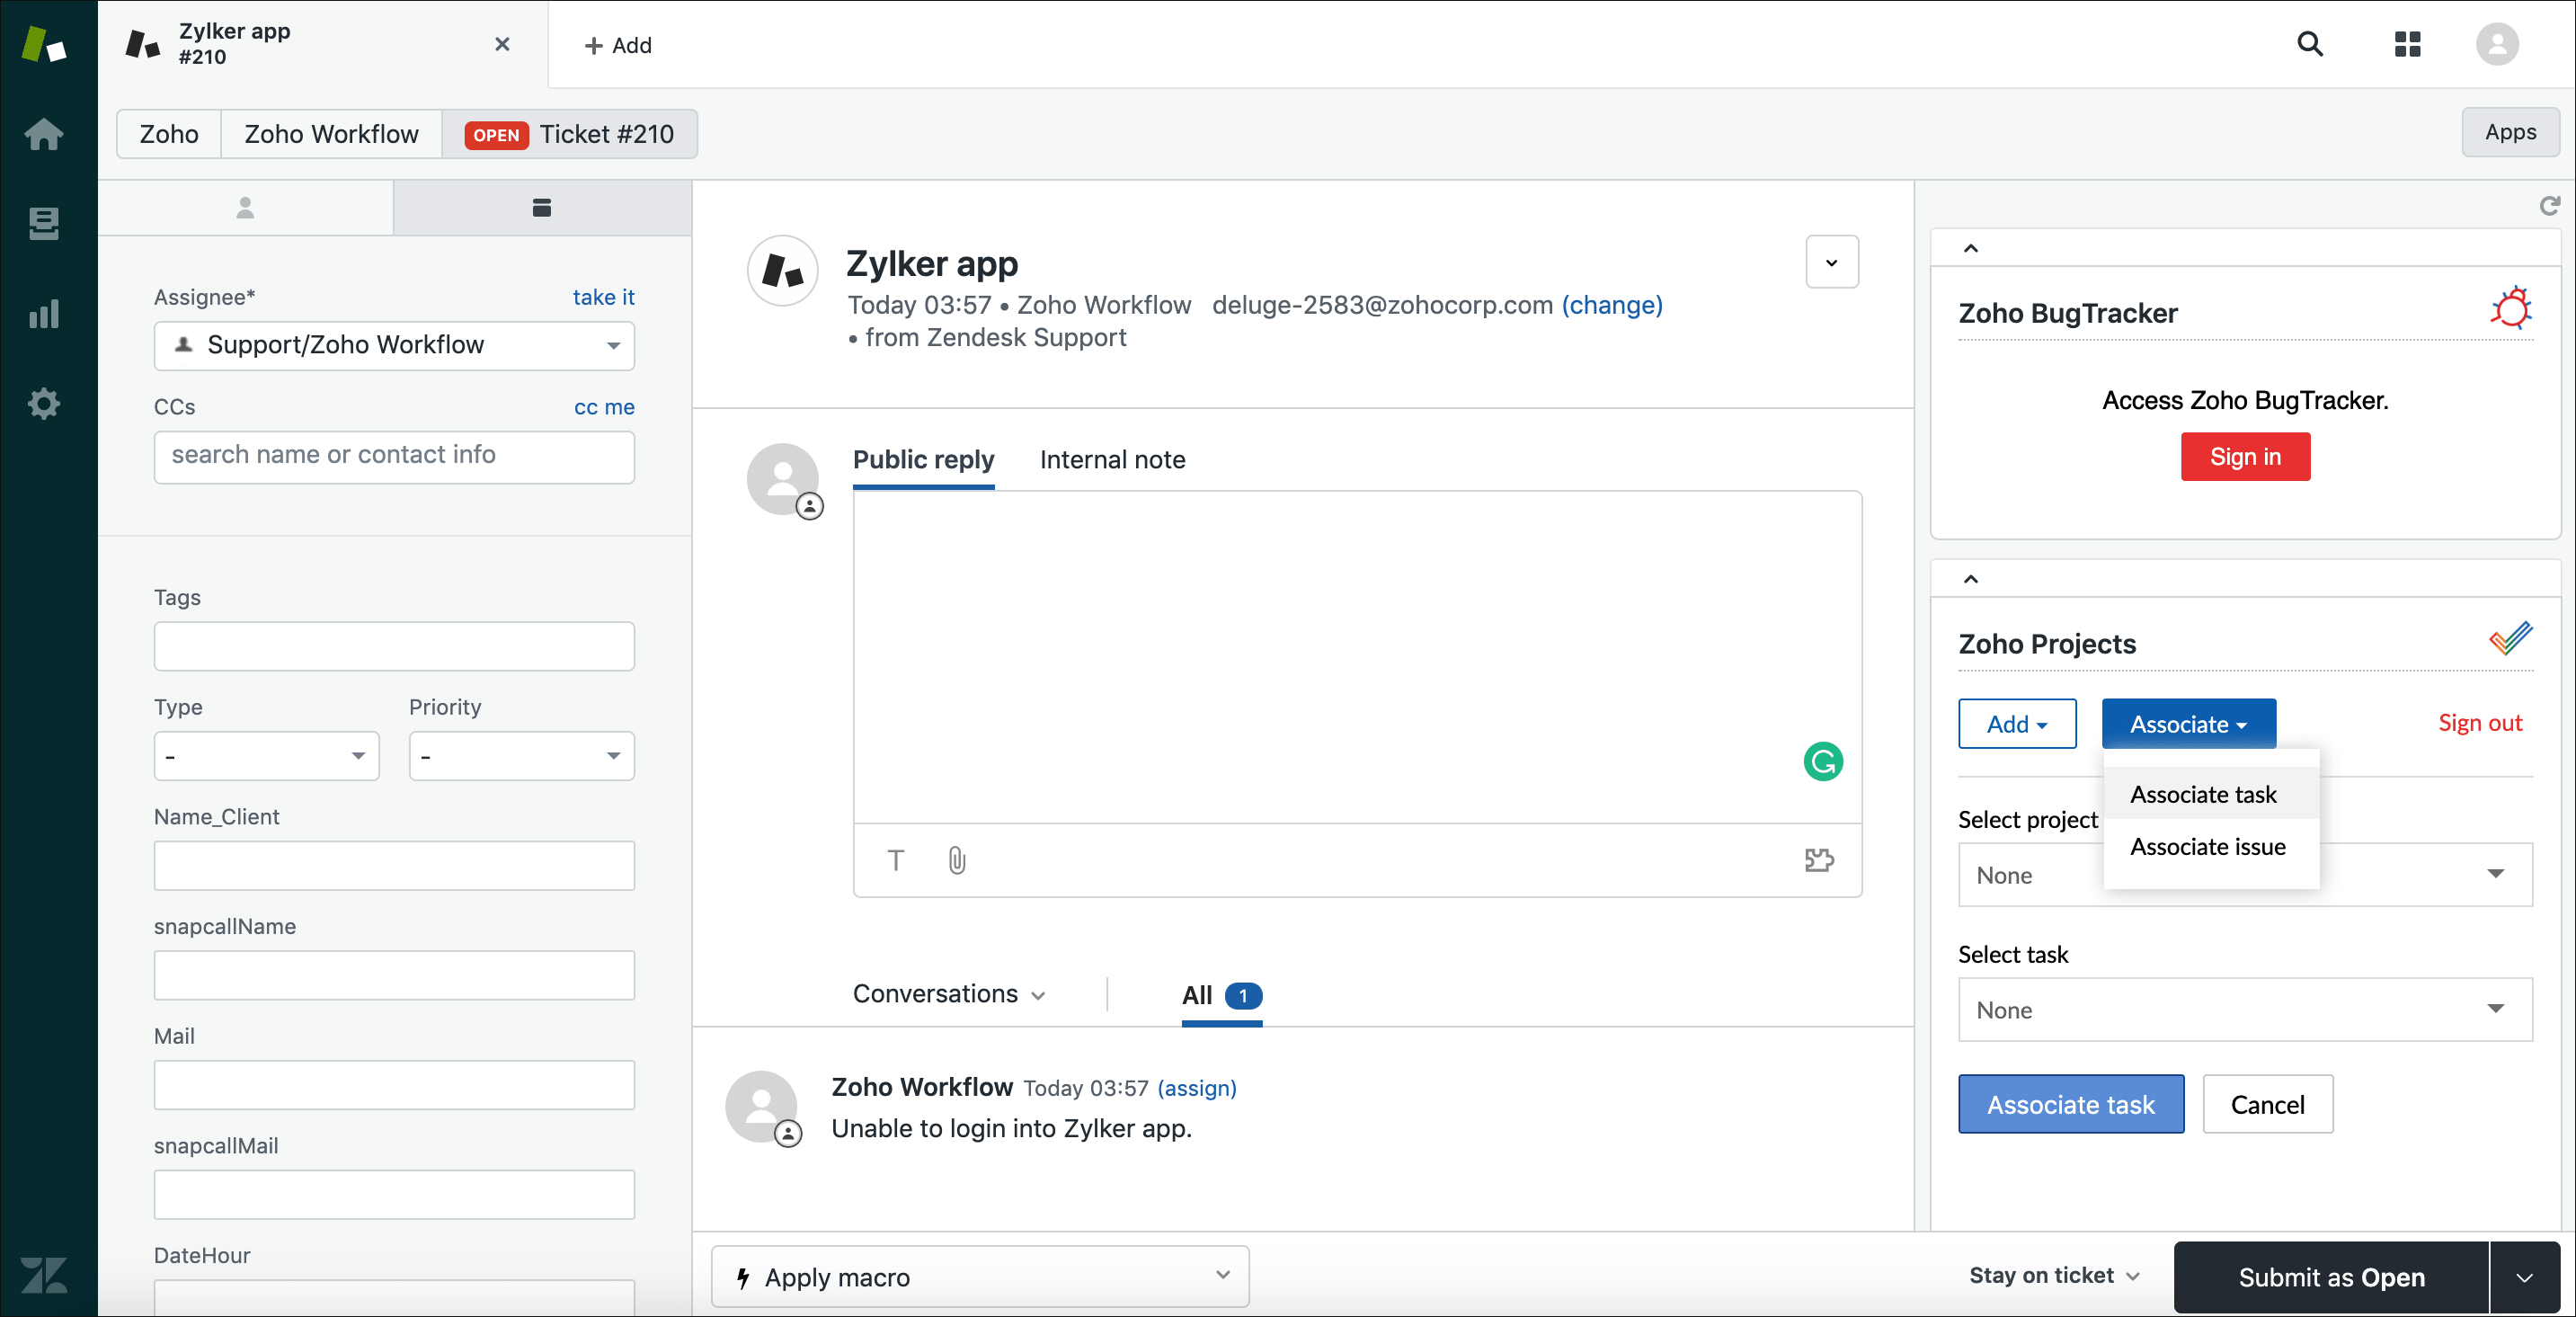
Task: Choose Associate issue menu option
Action: point(2207,847)
